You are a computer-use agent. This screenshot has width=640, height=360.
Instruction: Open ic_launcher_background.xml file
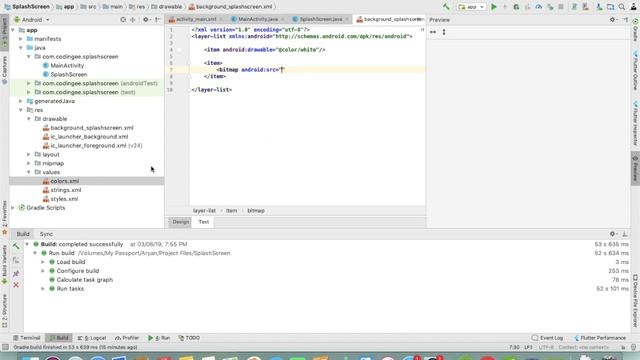coord(89,137)
